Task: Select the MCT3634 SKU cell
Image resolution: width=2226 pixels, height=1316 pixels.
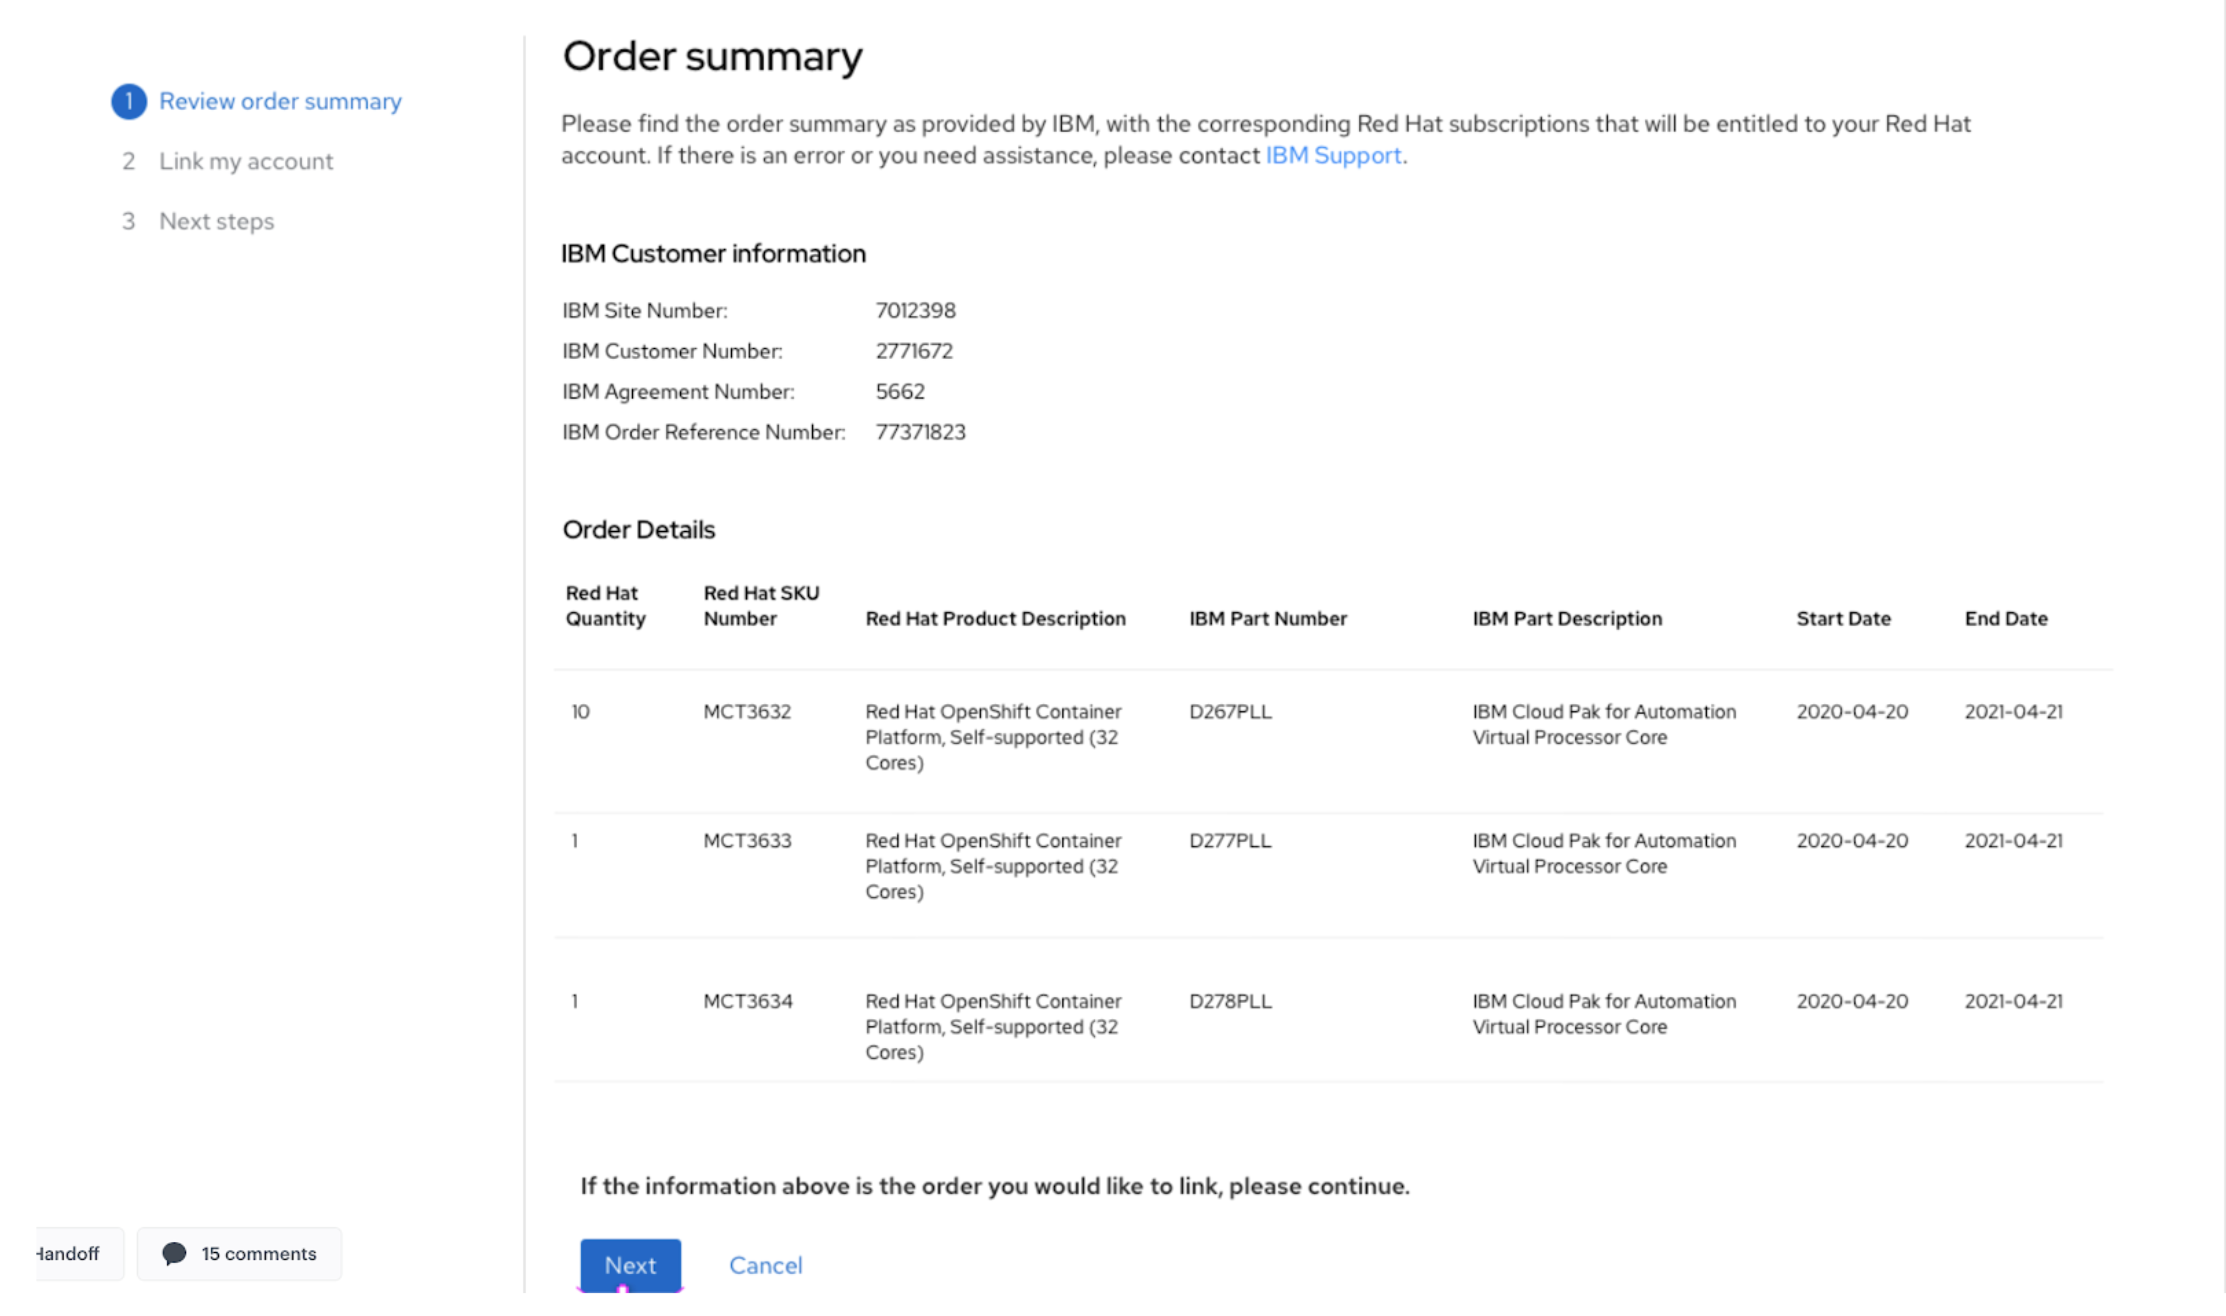Action: 748,1001
